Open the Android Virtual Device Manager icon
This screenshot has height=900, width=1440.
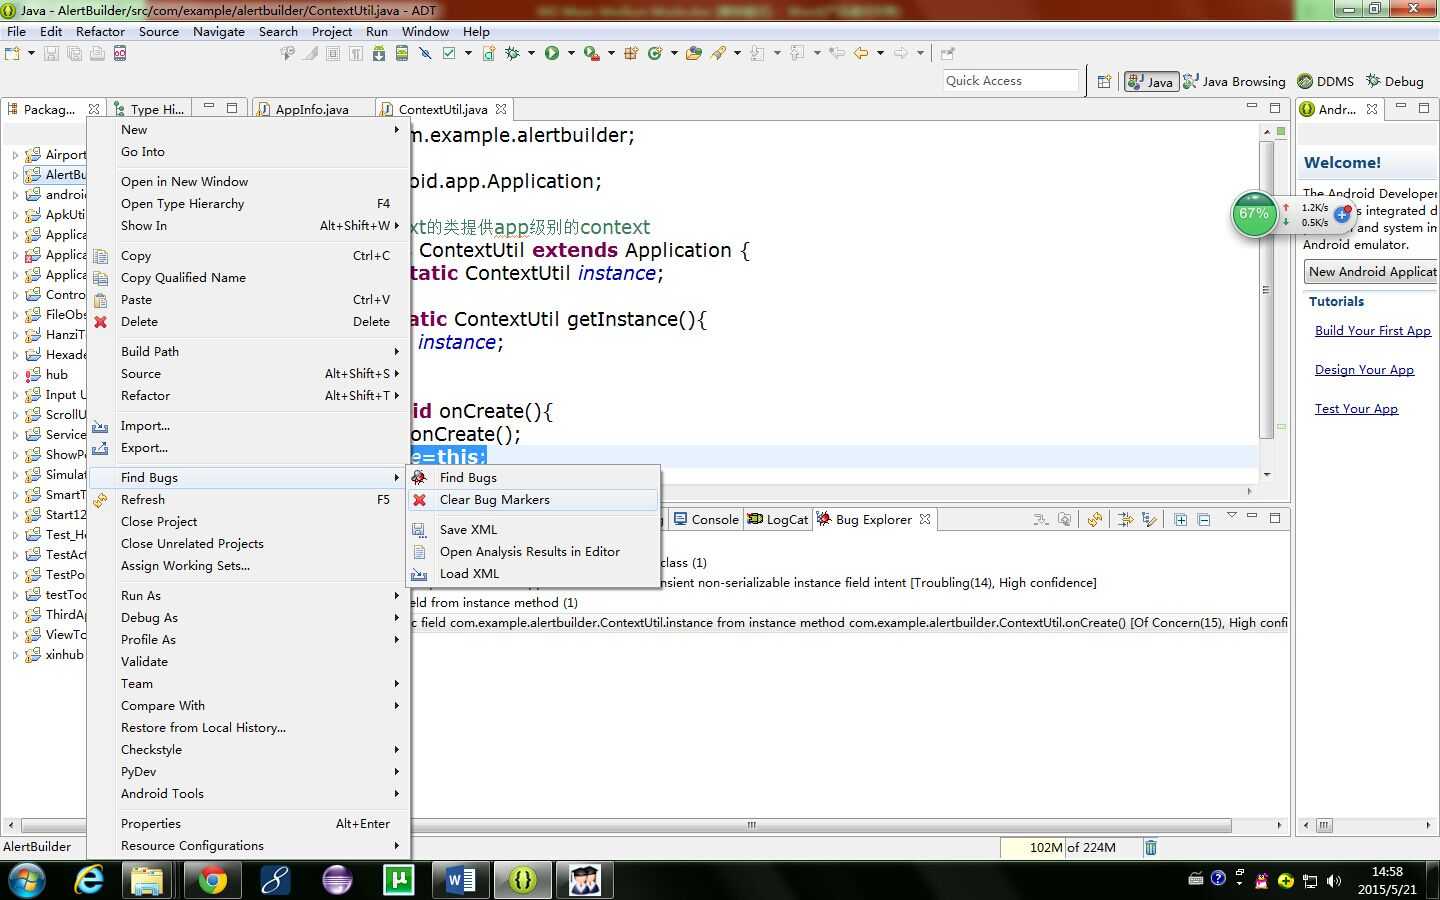402,53
